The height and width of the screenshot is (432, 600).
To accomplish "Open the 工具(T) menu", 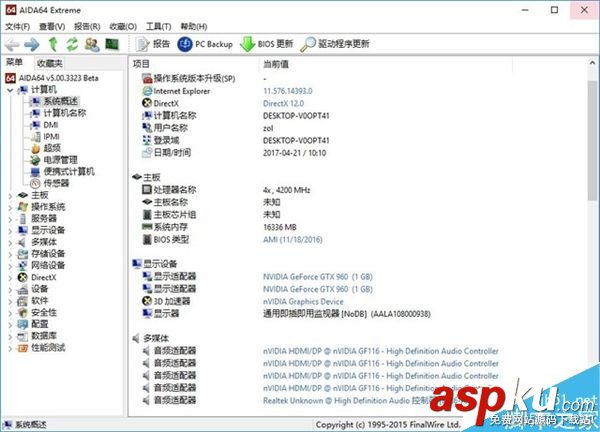I will coord(158,26).
